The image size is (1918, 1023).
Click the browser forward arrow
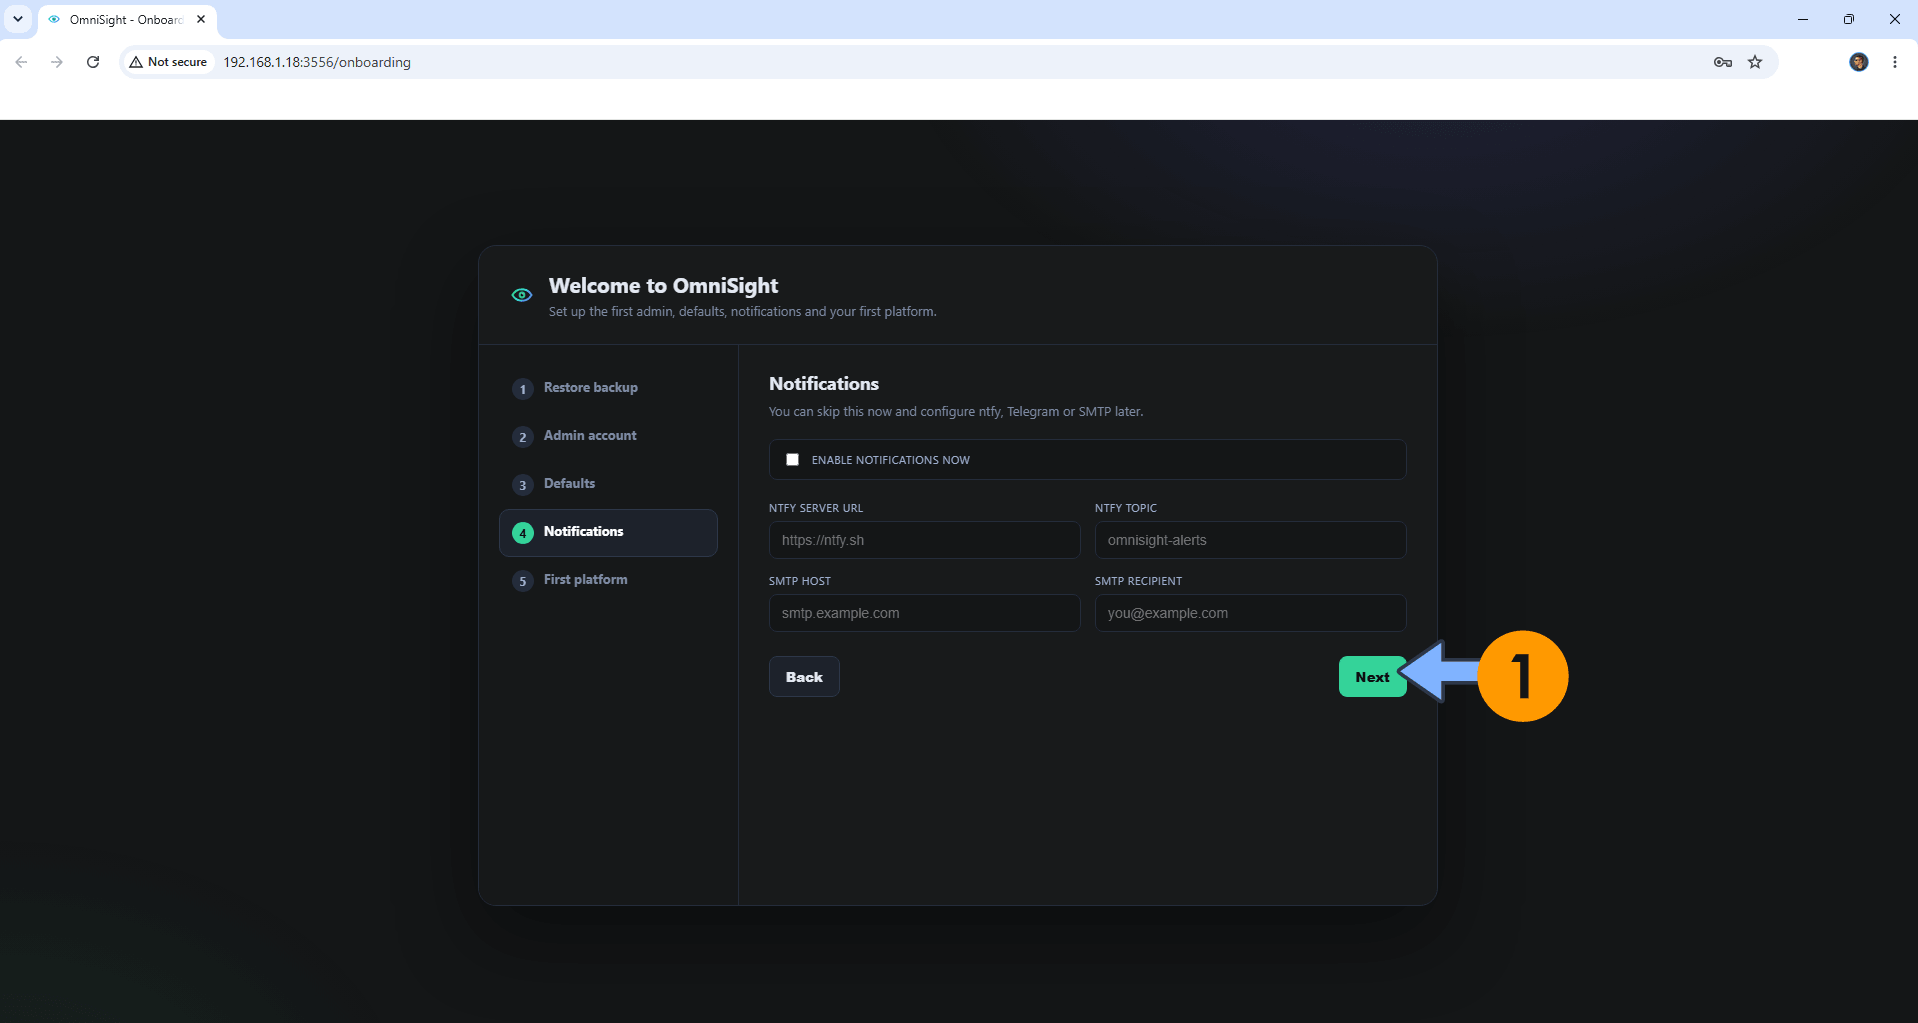[57, 62]
